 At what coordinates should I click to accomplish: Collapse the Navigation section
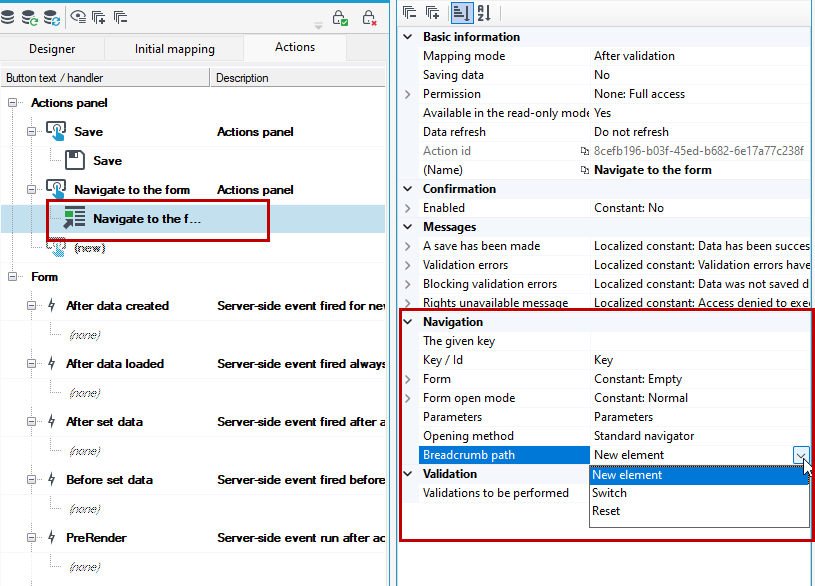point(408,322)
